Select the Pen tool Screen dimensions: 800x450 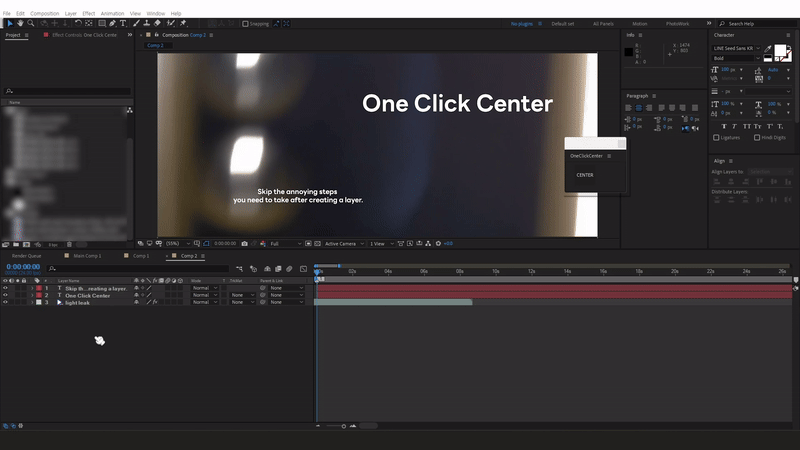pos(111,22)
